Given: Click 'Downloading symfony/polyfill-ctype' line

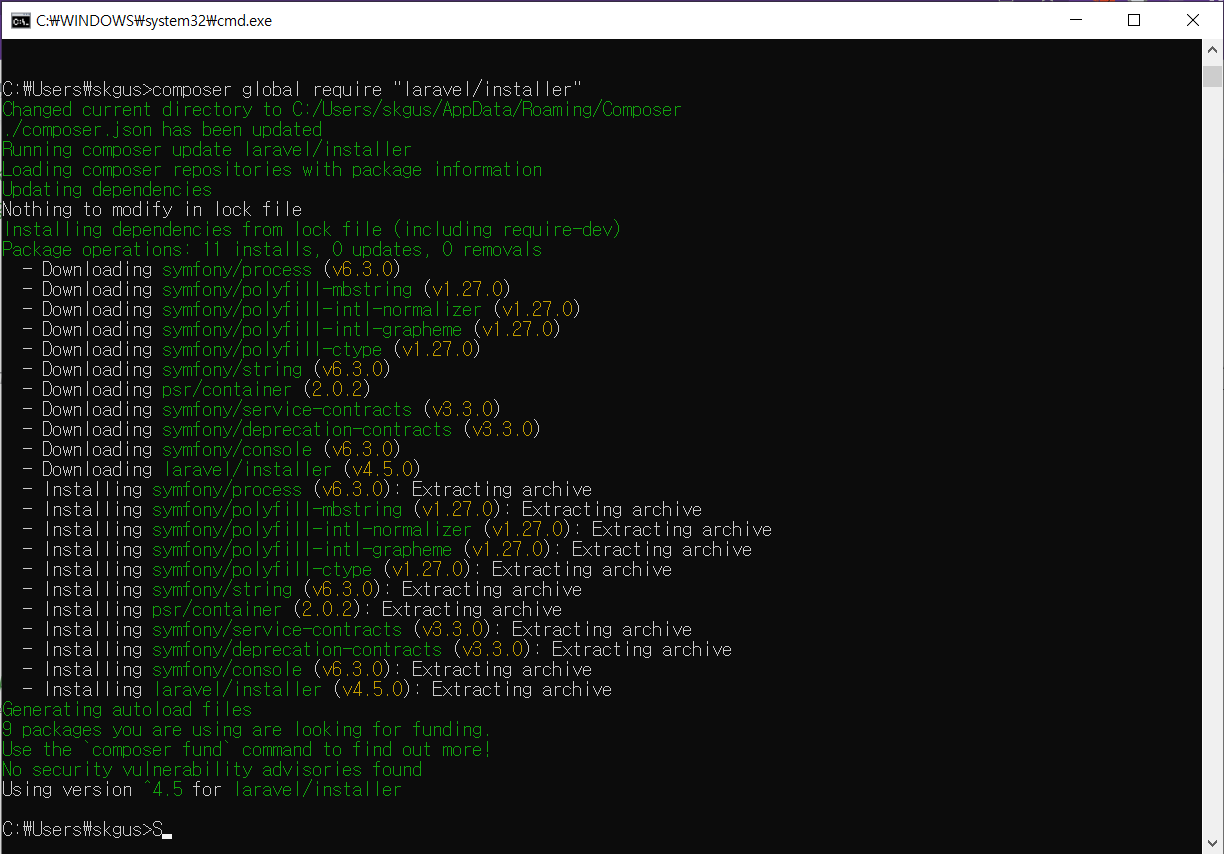Looking at the screenshot, I should pyautogui.click(x=251, y=349).
